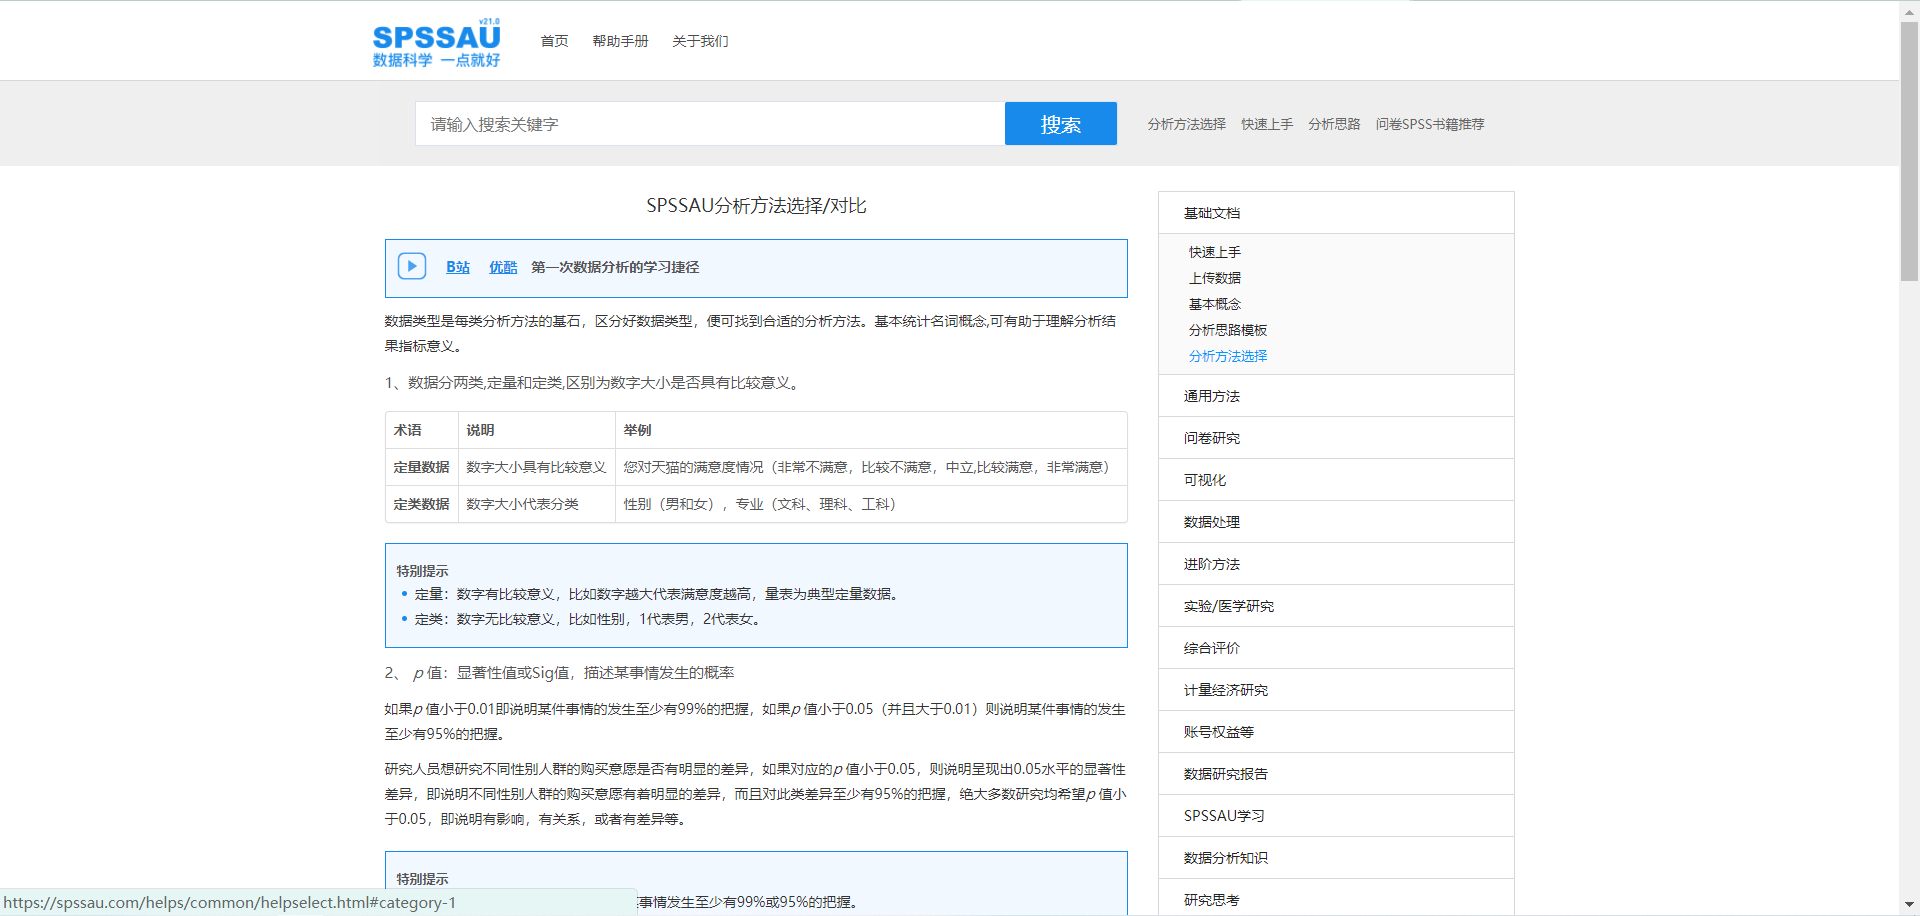1920x916 pixels.
Task: Open the 首页 menu item
Action: (553, 41)
